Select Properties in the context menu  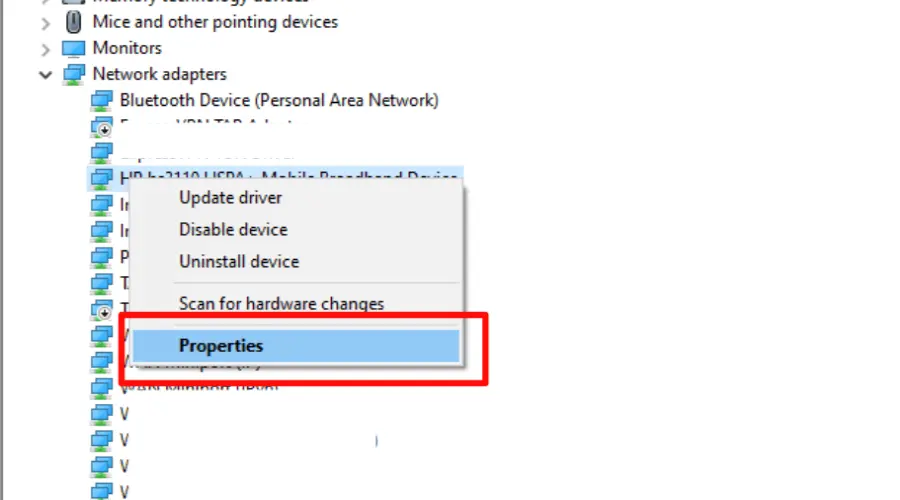296,346
